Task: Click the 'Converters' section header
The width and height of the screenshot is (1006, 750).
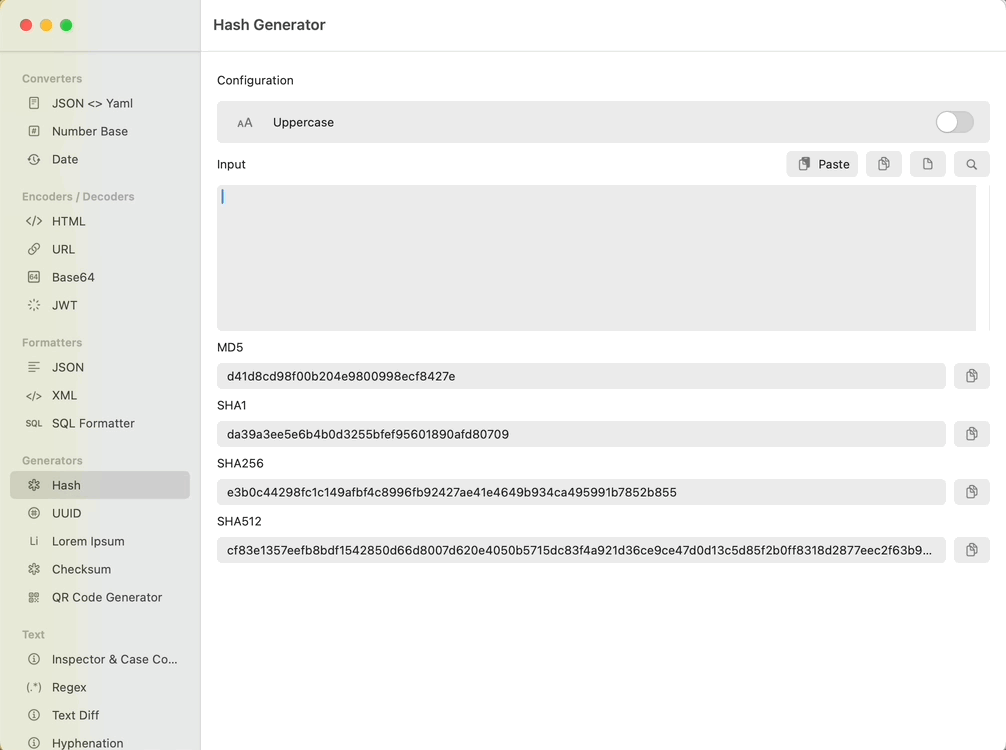Action: click(x=52, y=78)
